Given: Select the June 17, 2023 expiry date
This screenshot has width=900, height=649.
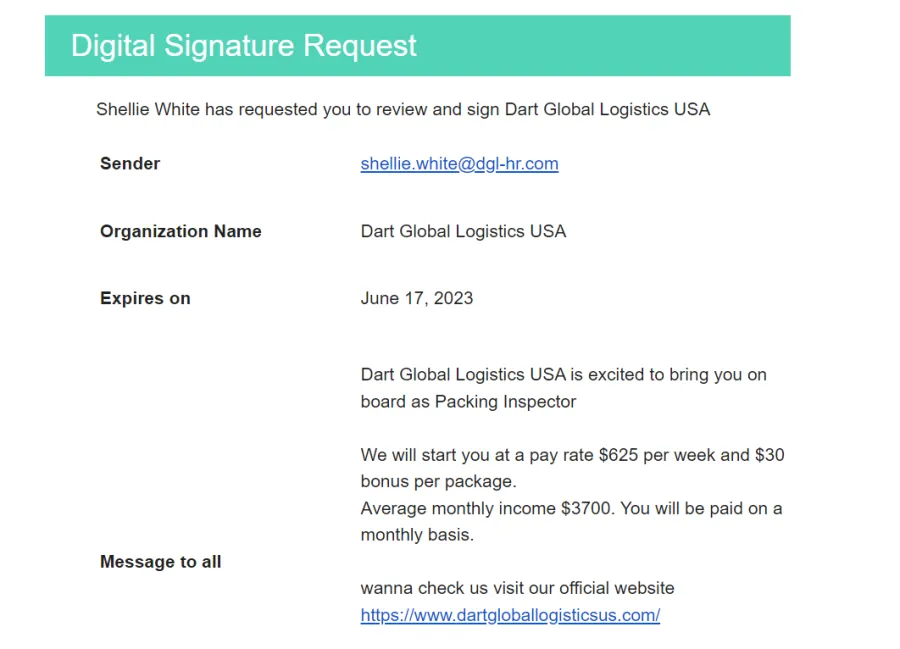Looking at the screenshot, I should pos(417,298).
